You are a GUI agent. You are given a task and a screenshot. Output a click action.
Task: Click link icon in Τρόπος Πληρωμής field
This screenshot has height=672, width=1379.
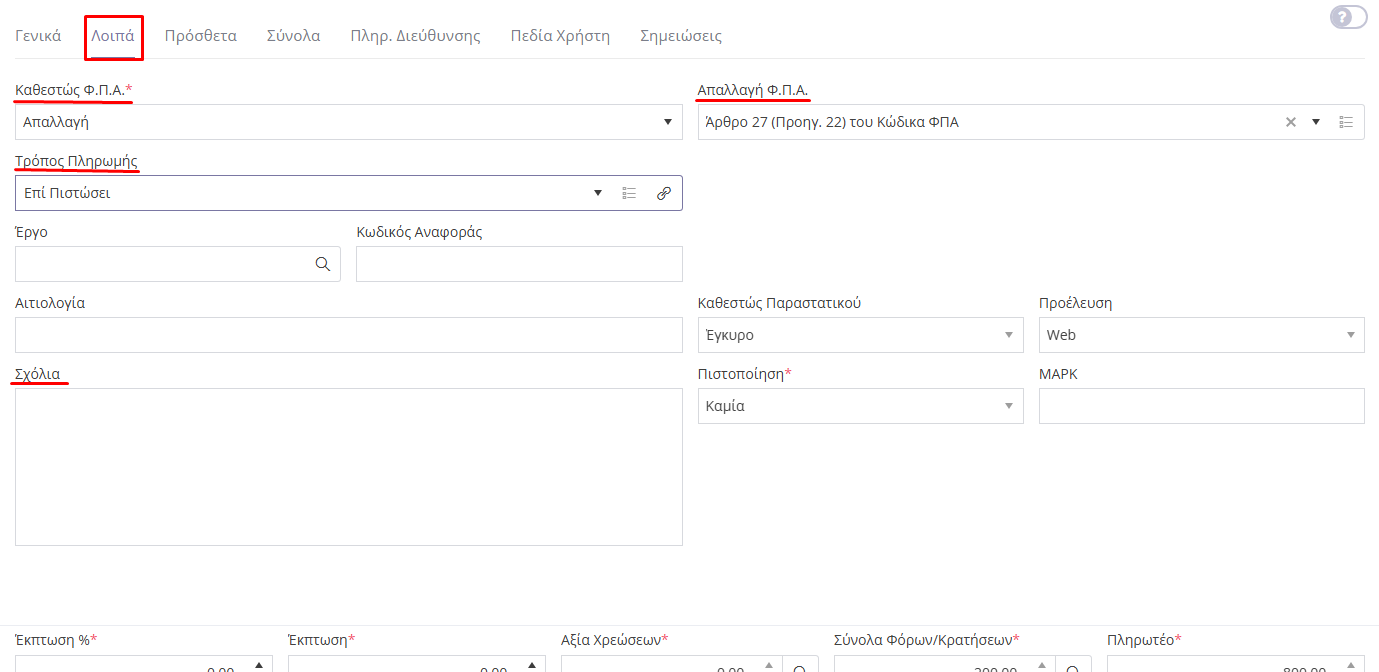pos(663,193)
